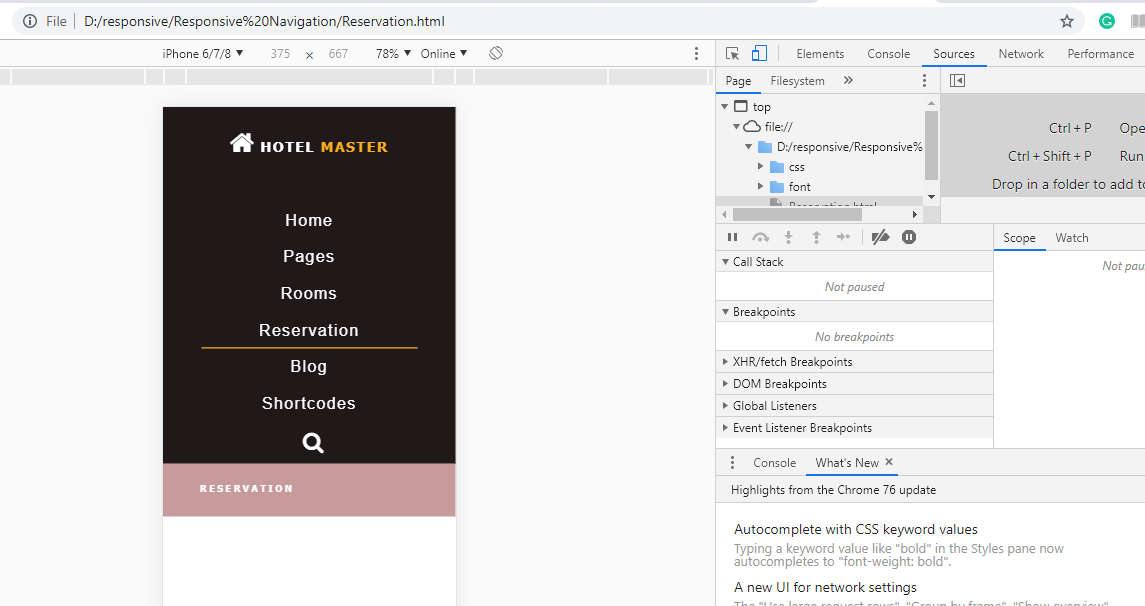This screenshot has width=1145, height=606.
Task: Toggle network throttling offline icon near Online
Action: (495, 53)
